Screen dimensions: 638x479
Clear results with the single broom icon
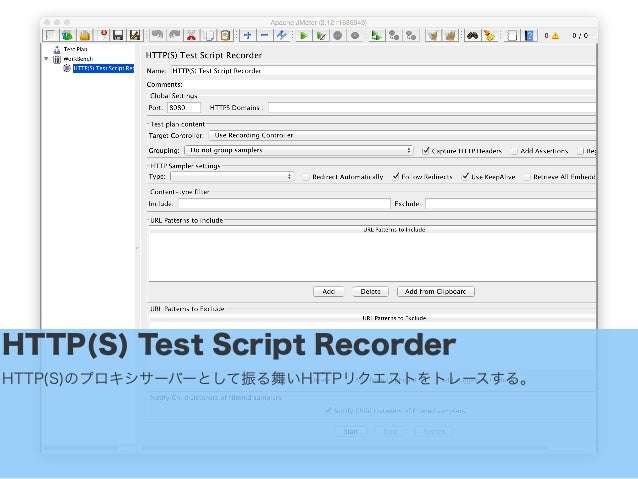pyautogui.click(x=433, y=35)
